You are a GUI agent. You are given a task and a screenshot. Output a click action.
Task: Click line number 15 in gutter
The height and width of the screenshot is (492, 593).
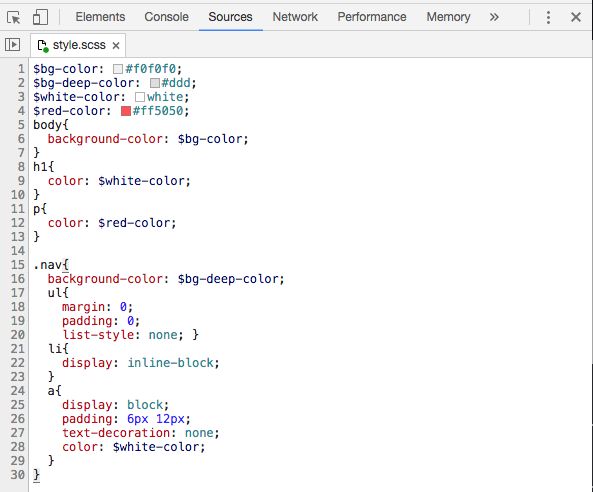pos(18,265)
